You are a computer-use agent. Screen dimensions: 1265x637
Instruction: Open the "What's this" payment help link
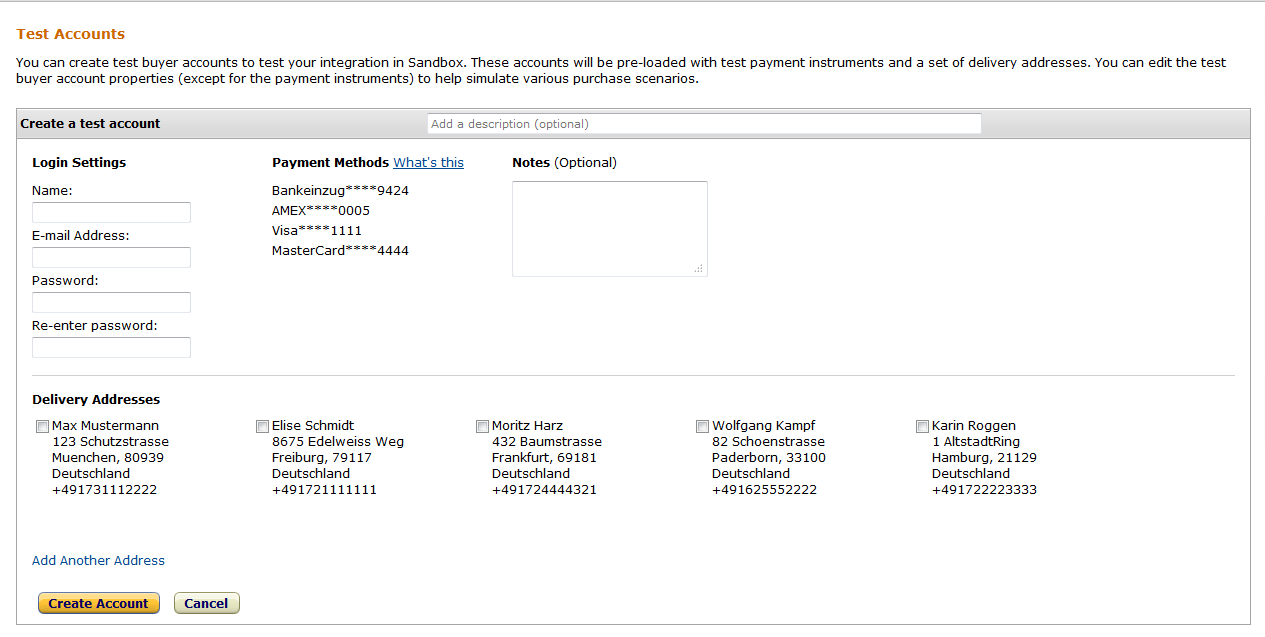click(x=428, y=162)
